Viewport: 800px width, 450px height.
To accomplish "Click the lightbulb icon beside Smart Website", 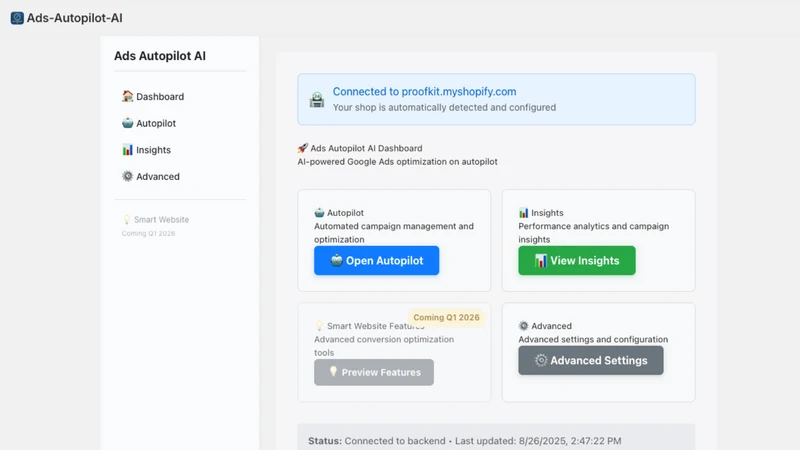I will tap(127, 219).
